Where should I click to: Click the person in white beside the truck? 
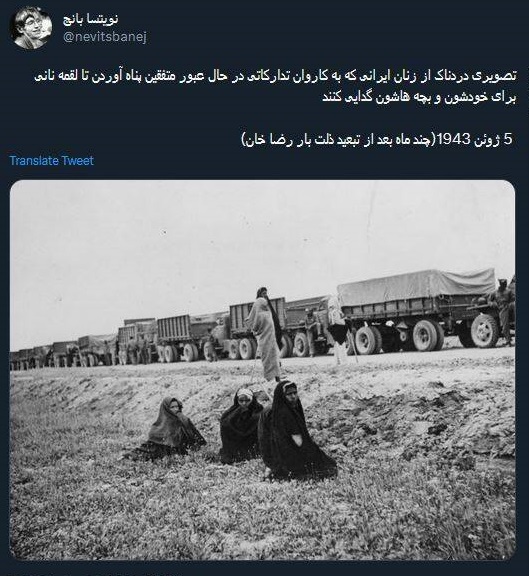click(337, 327)
